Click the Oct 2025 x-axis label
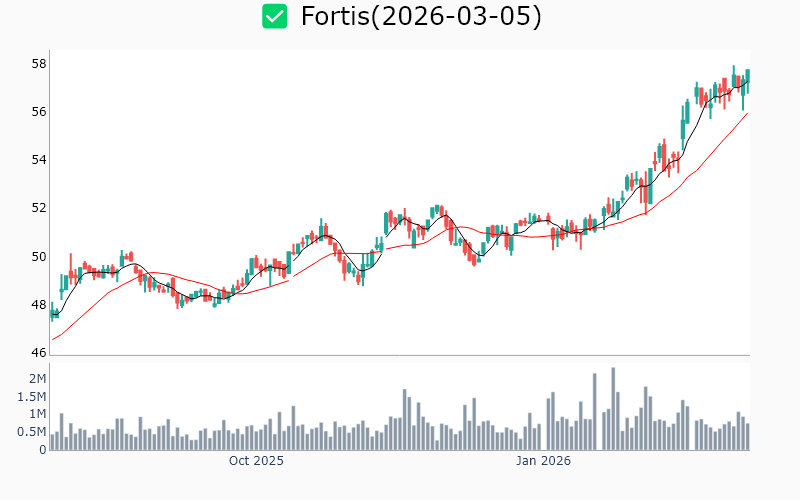The width and height of the screenshot is (800, 500). point(256,461)
